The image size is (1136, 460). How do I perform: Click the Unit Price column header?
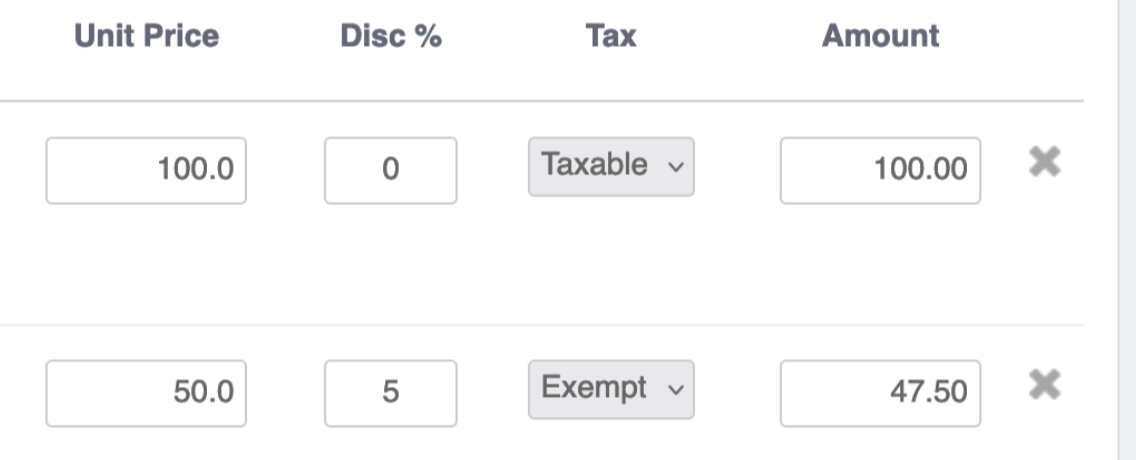146,35
